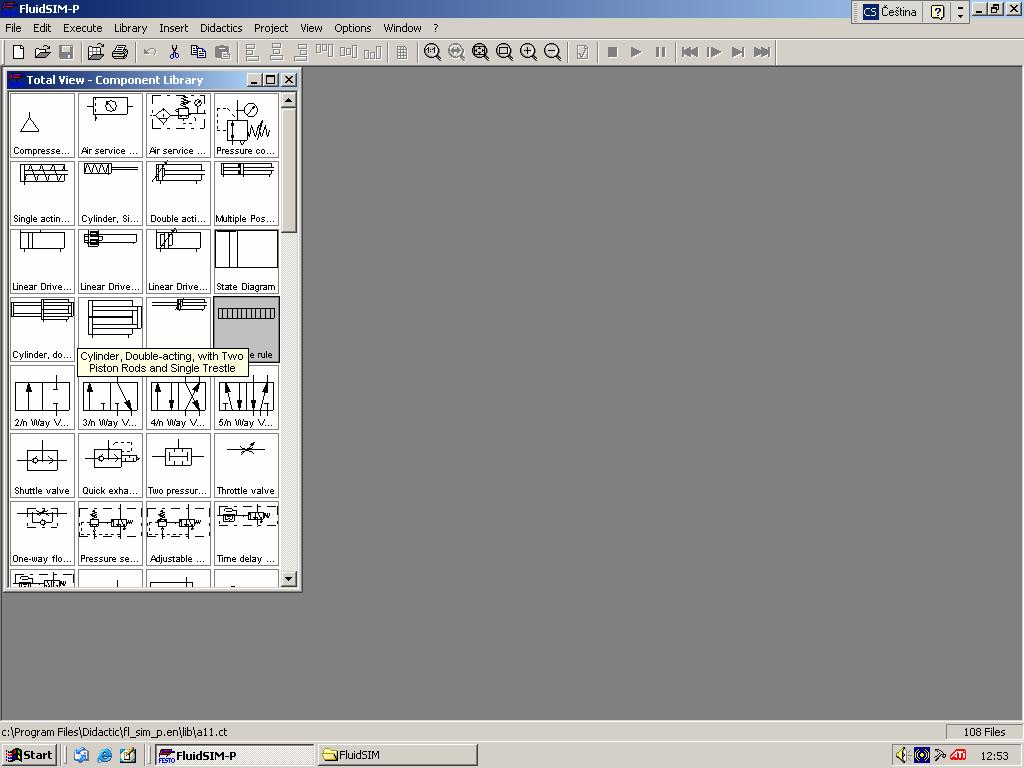The height and width of the screenshot is (768, 1024).
Task: Select the Shuttle valve component
Action: (x=42, y=465)
